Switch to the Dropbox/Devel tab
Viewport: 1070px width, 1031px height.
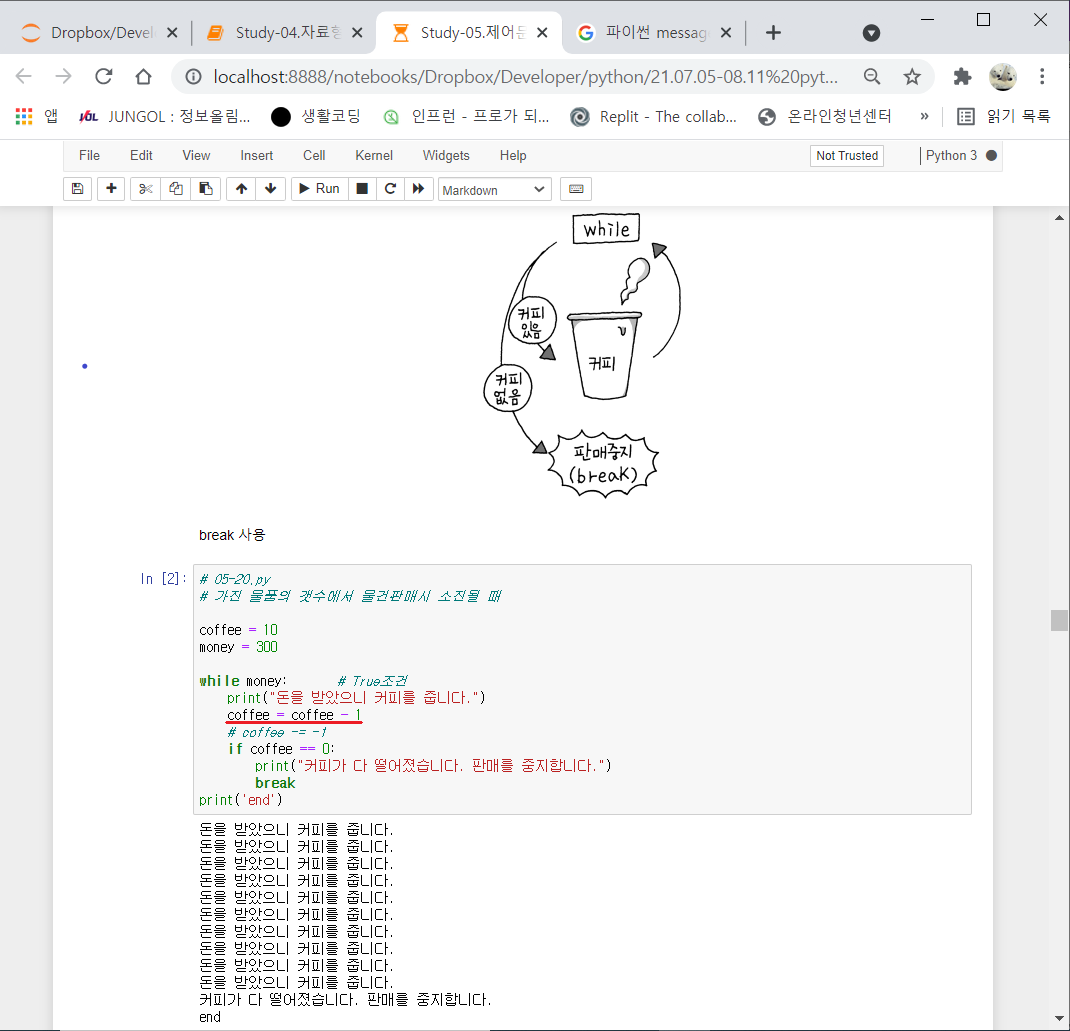point(99,33)
